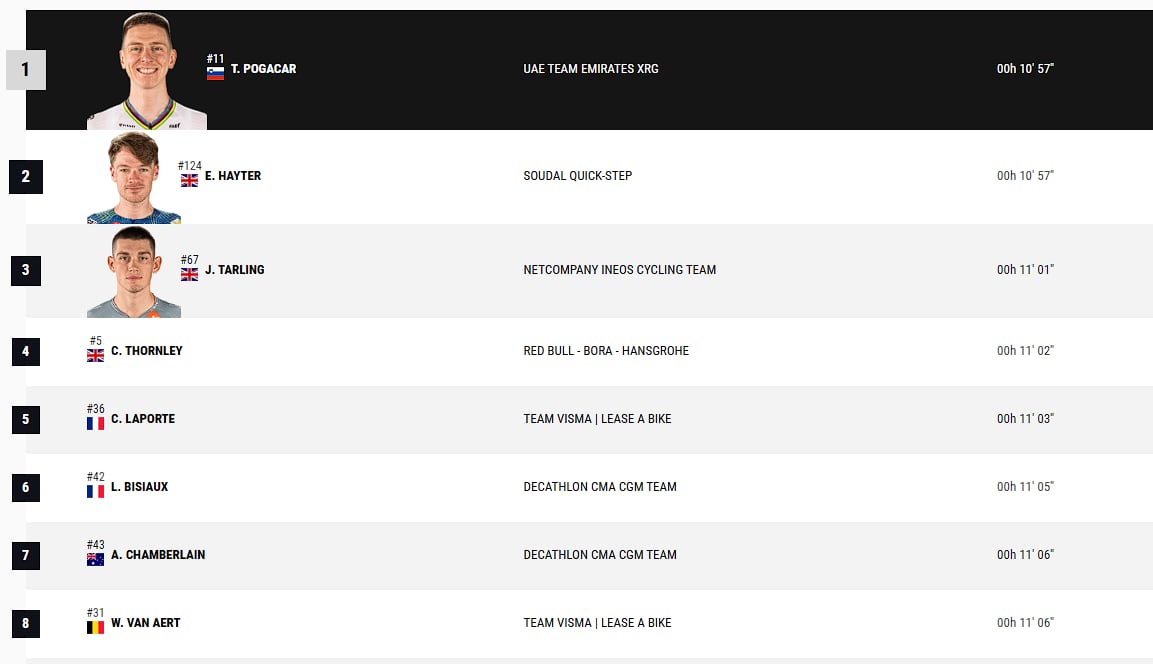The image size is (1153, 664).
Task: Open T. Pogacar's rider photo
Action: pyautogui.click(x=147, y=71)
